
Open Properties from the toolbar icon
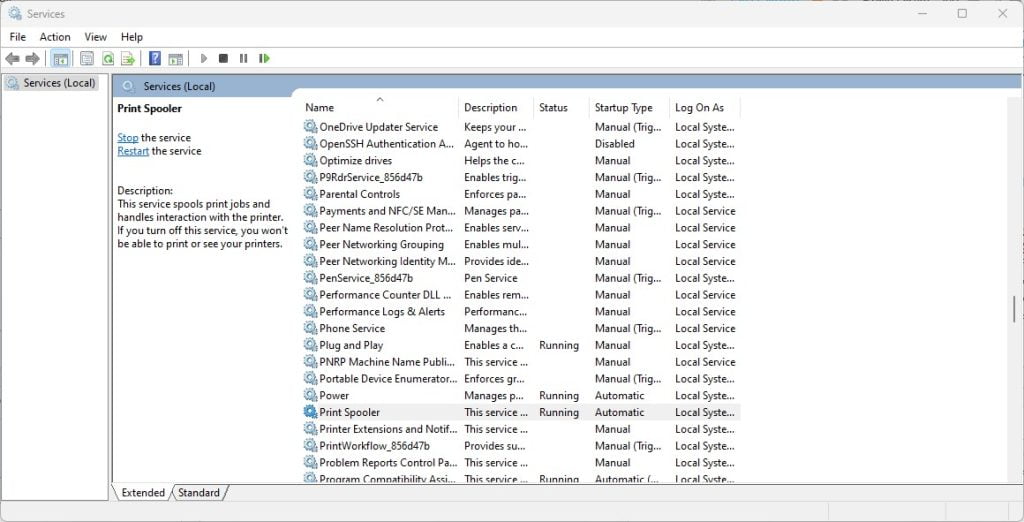87,59
